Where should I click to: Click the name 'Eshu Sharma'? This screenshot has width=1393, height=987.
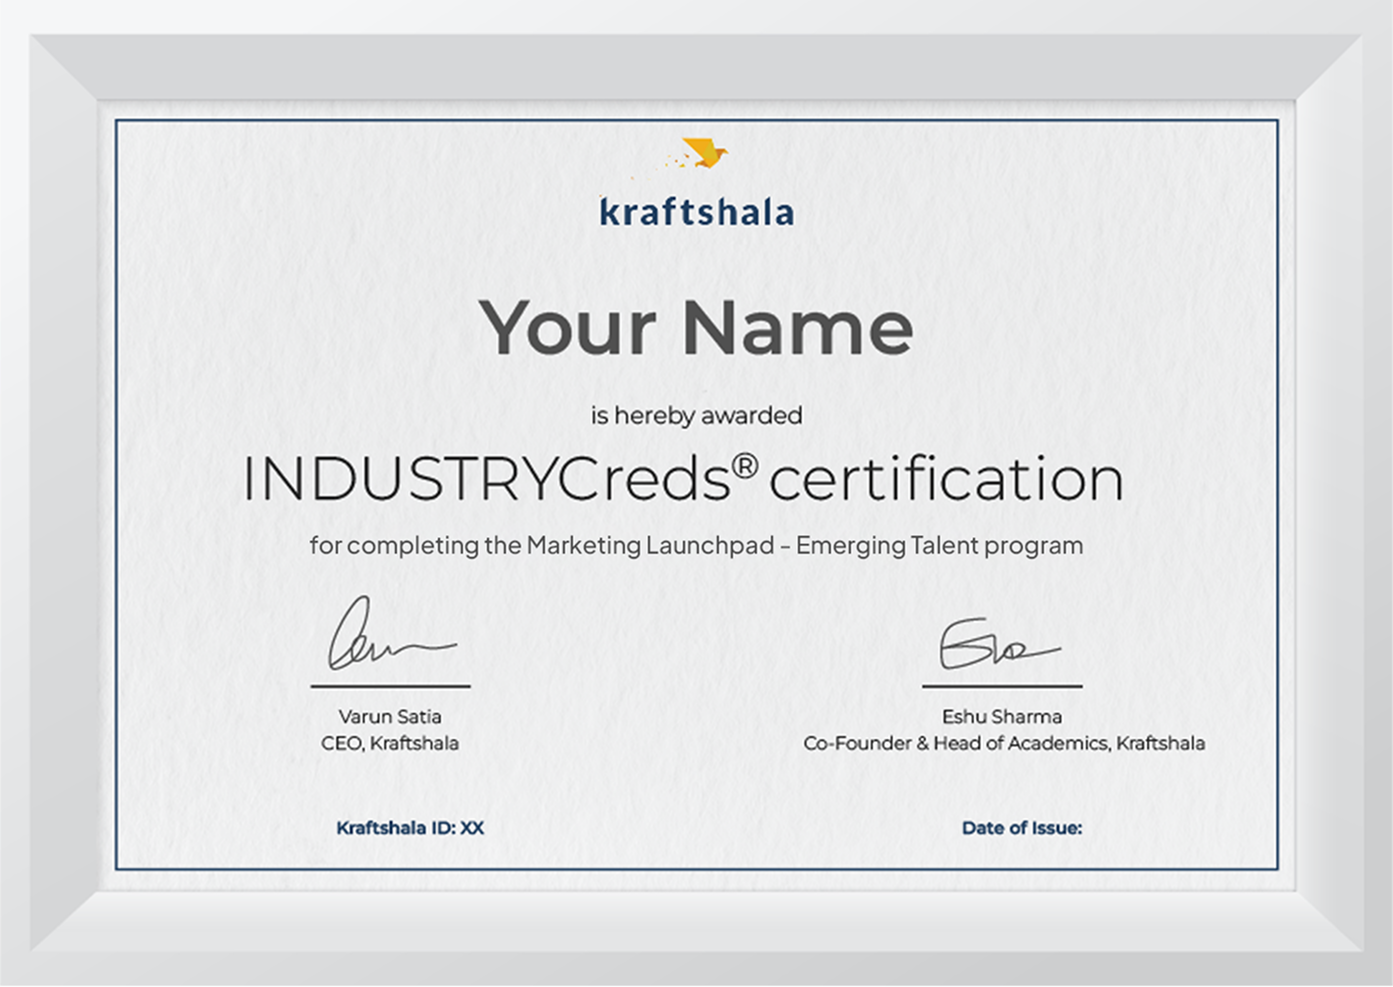pyautogui.click(x=1002, y=717)
